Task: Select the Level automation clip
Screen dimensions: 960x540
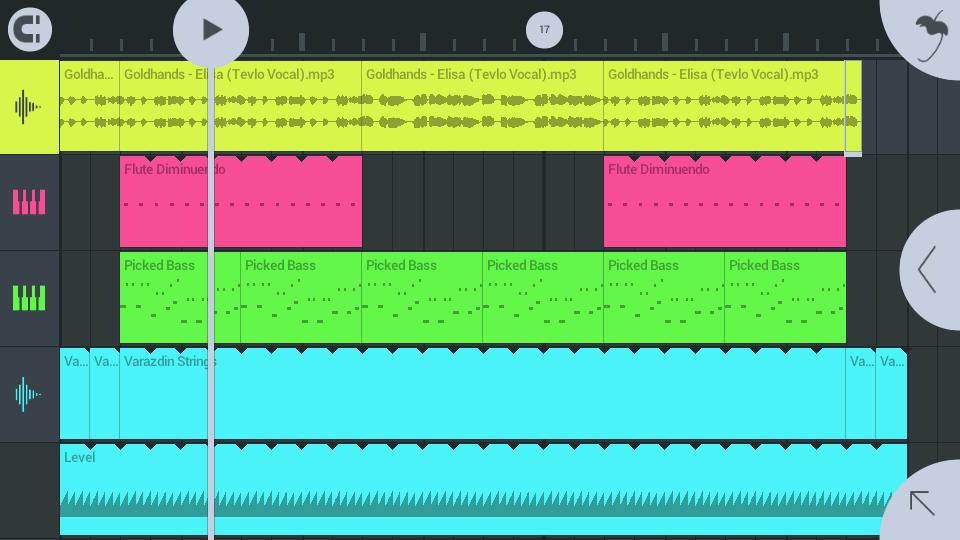Action: pos(480,490)
